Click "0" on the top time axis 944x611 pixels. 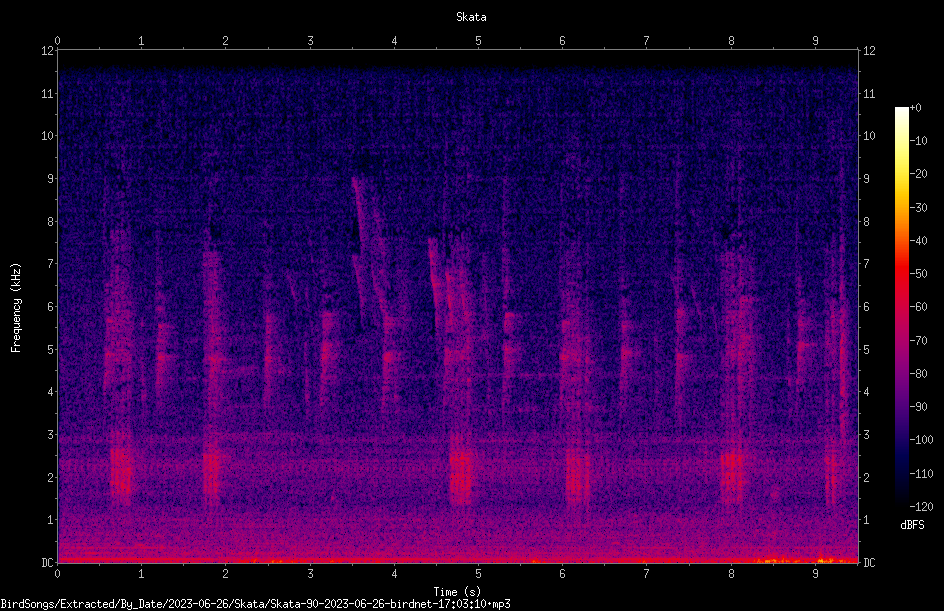coord(57,41)
